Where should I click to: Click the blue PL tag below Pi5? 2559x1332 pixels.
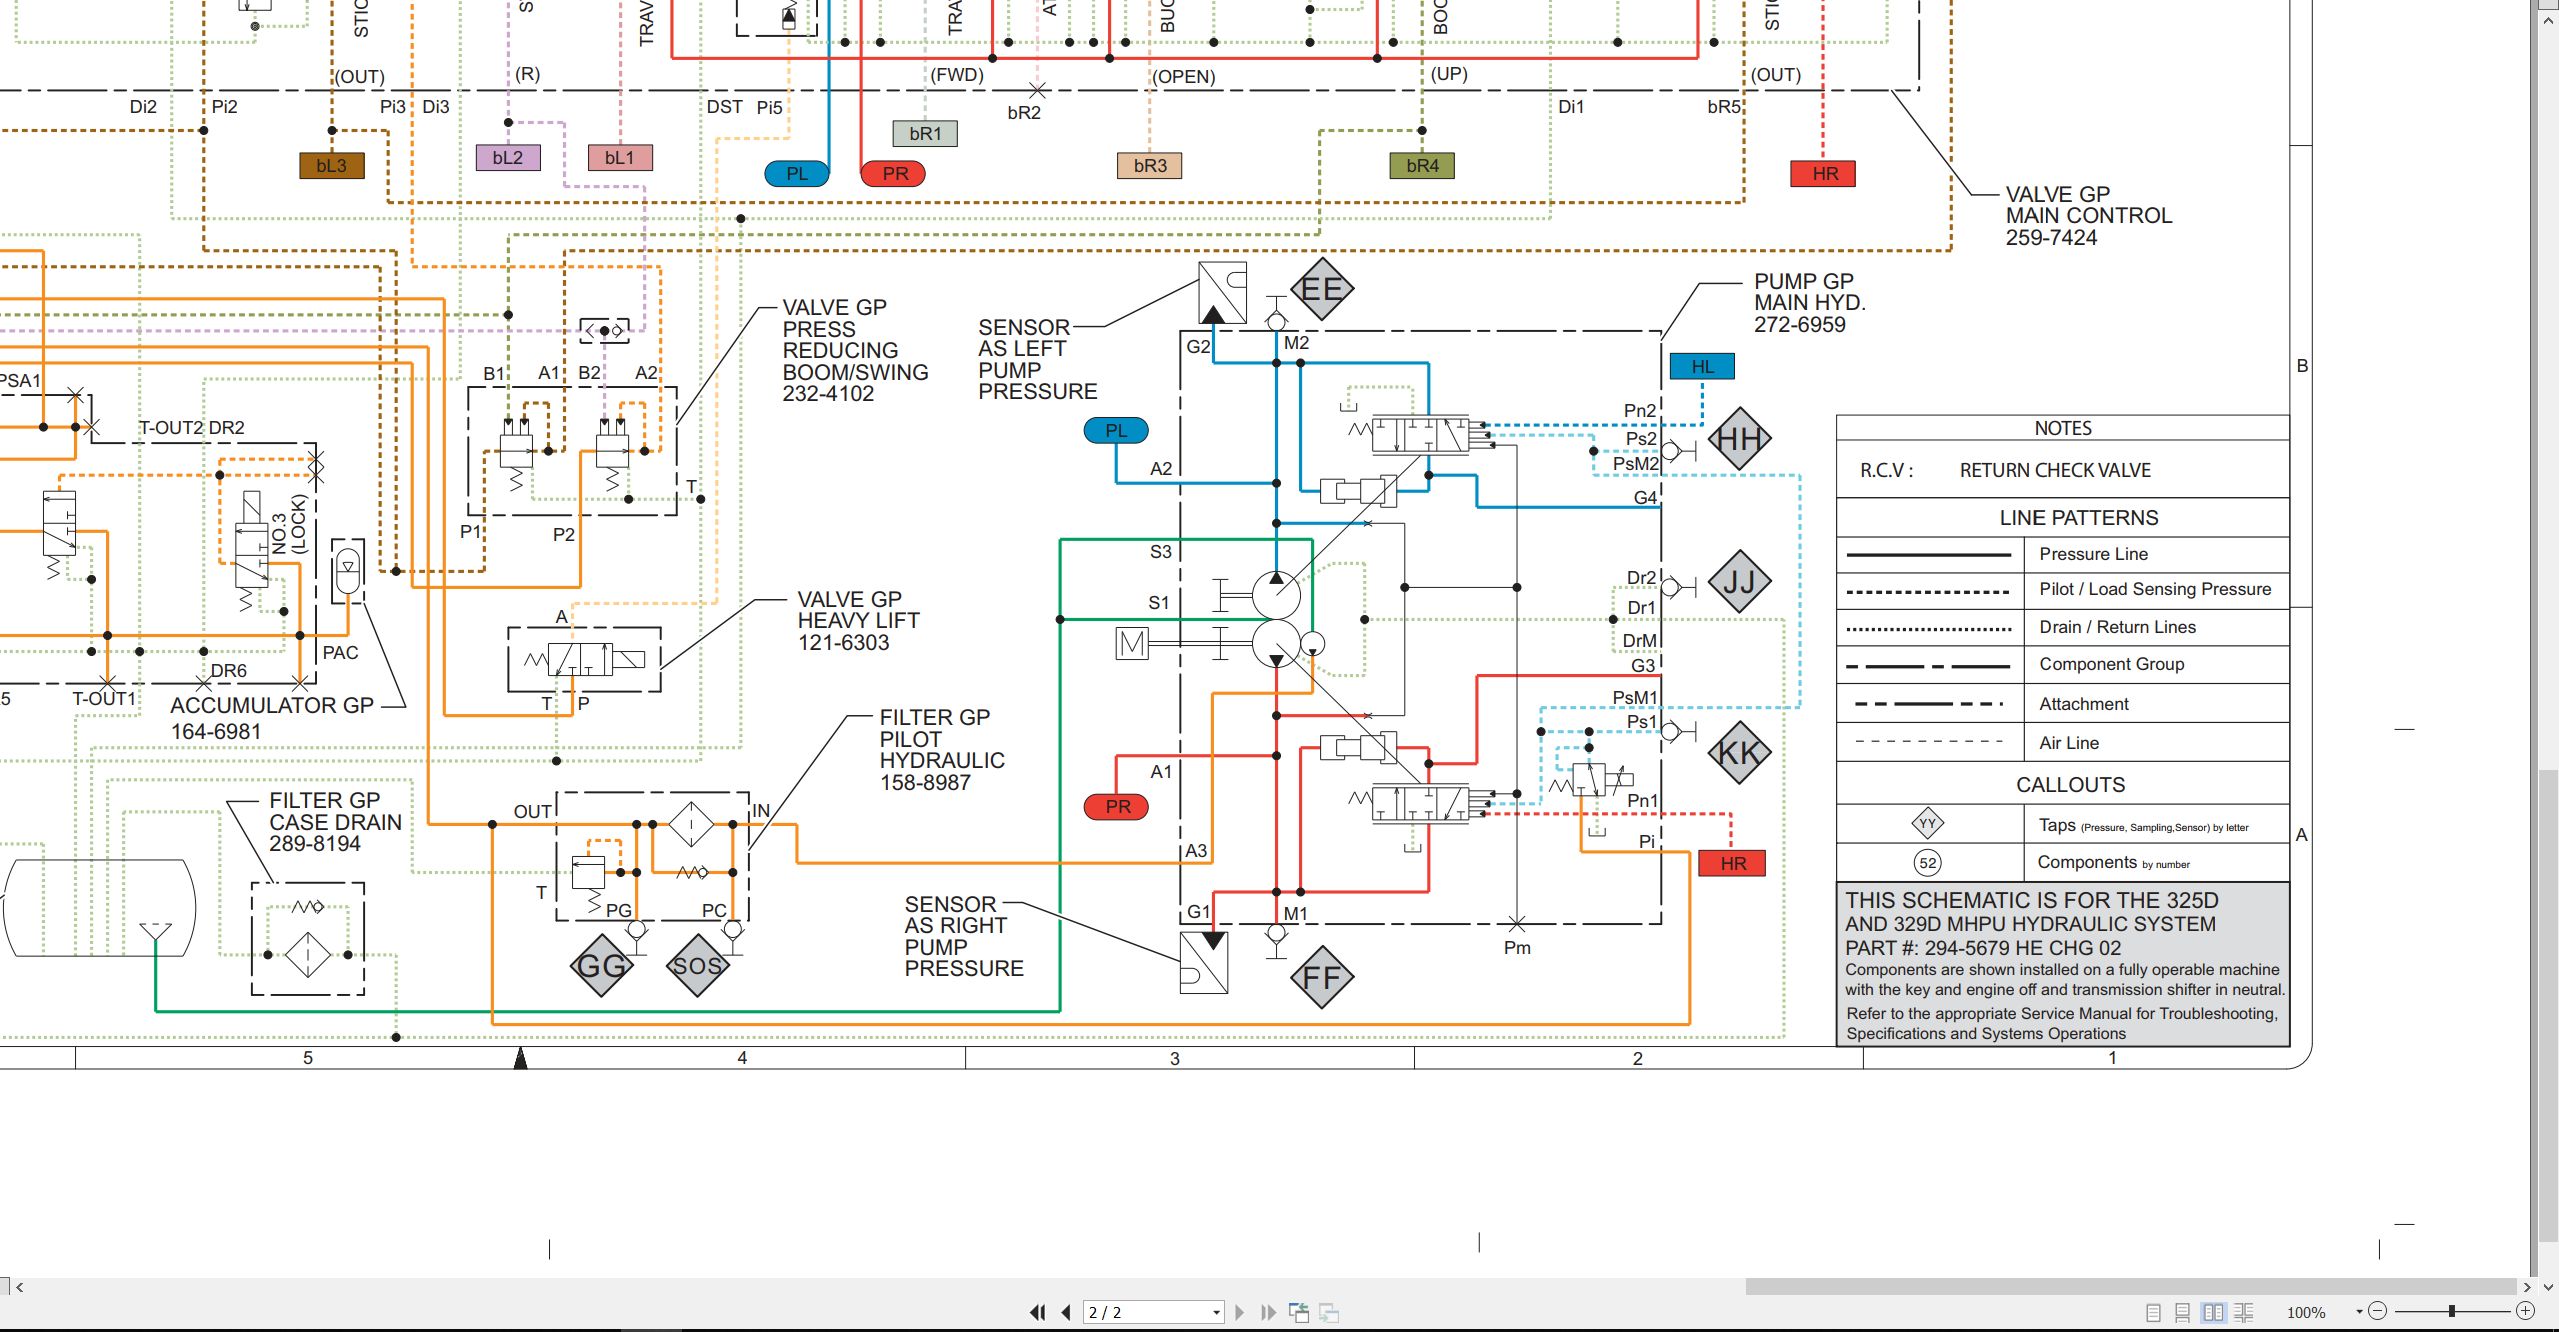pyautogui.click(x=797, y=174)
